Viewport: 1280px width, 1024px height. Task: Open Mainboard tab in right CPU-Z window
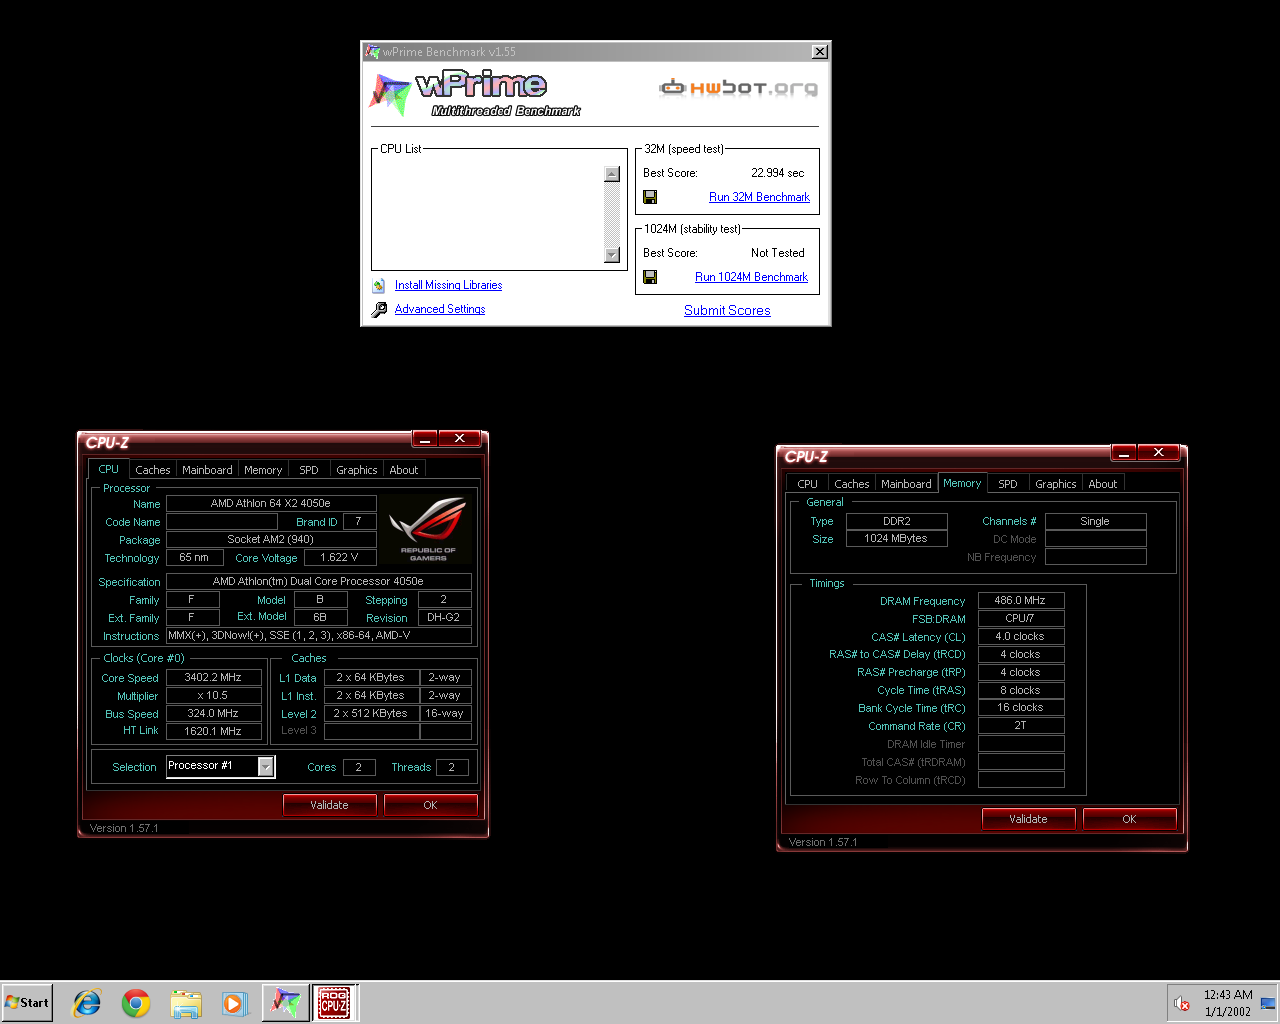[x=906, y=484]
